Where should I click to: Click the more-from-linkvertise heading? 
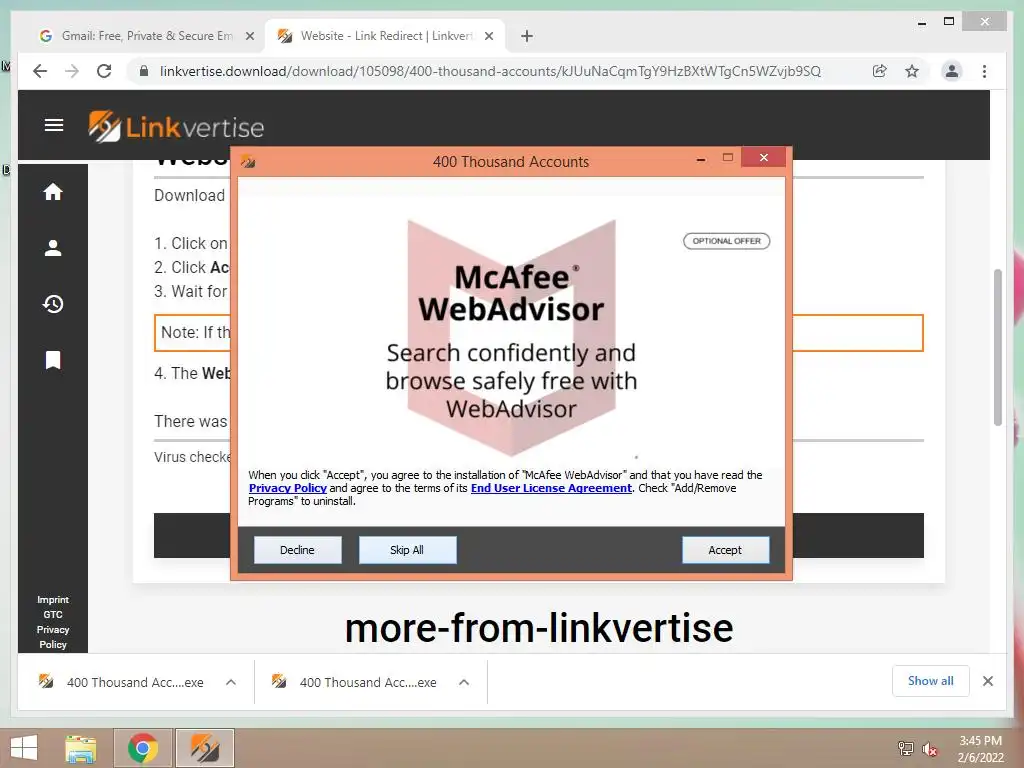click(x=539, y=628)
